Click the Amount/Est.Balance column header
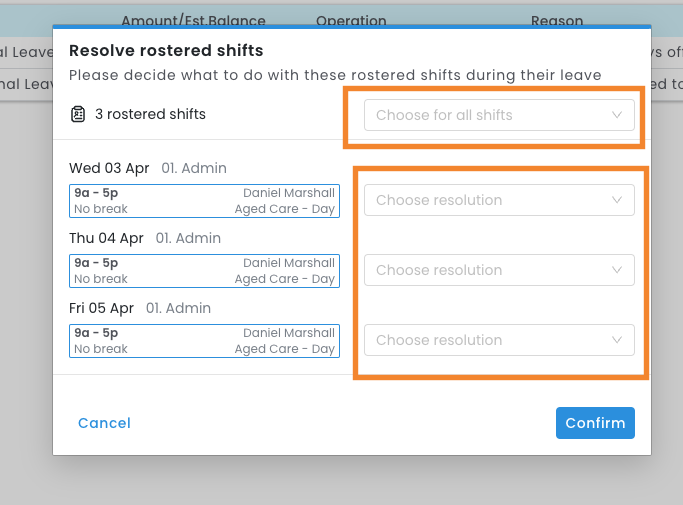Screen dimensions: 683x505 pyautogui.click(x=194, y=20)
